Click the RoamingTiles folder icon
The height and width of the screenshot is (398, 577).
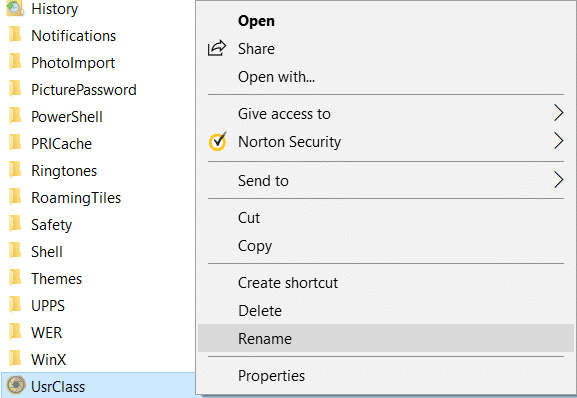[x=15, y=197]
